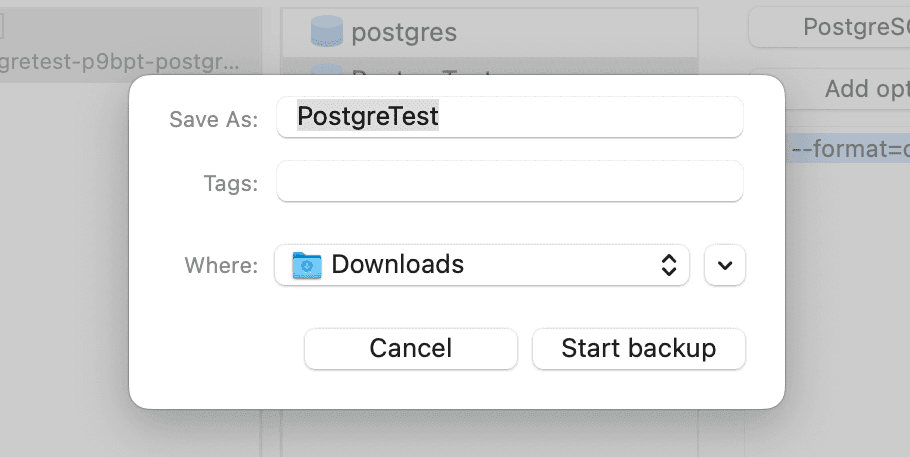Click the Save As label
The width and height of the screenshot is (910, 457).
pos(213,119)
